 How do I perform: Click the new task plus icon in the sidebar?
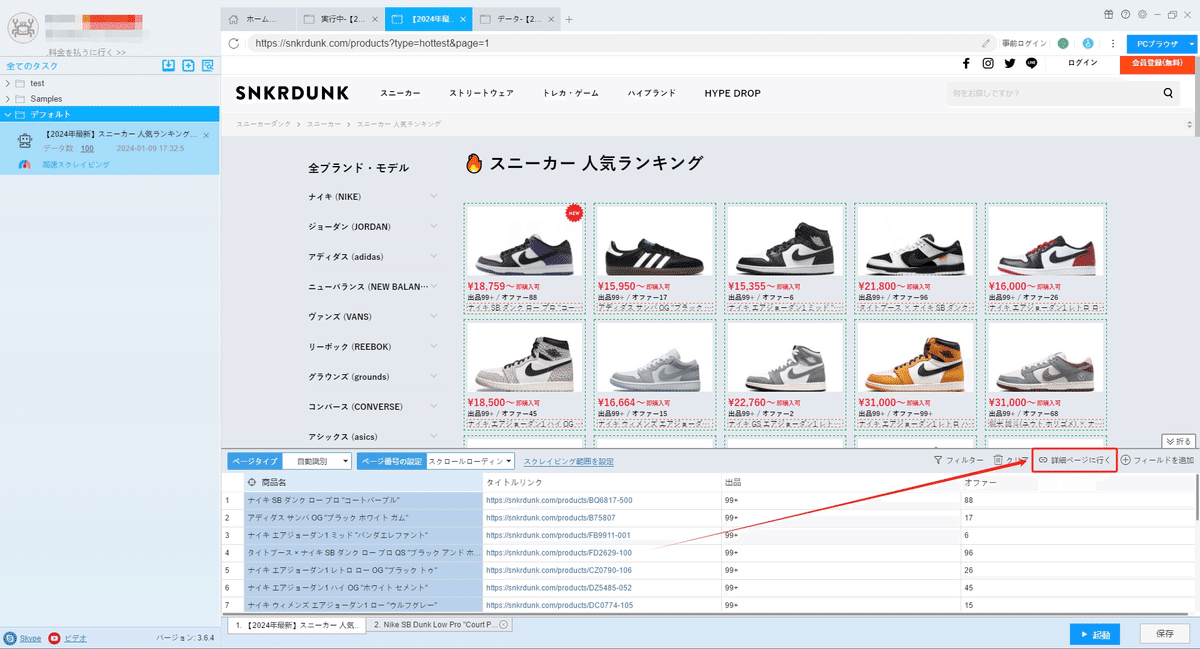[x=188, y=66]
